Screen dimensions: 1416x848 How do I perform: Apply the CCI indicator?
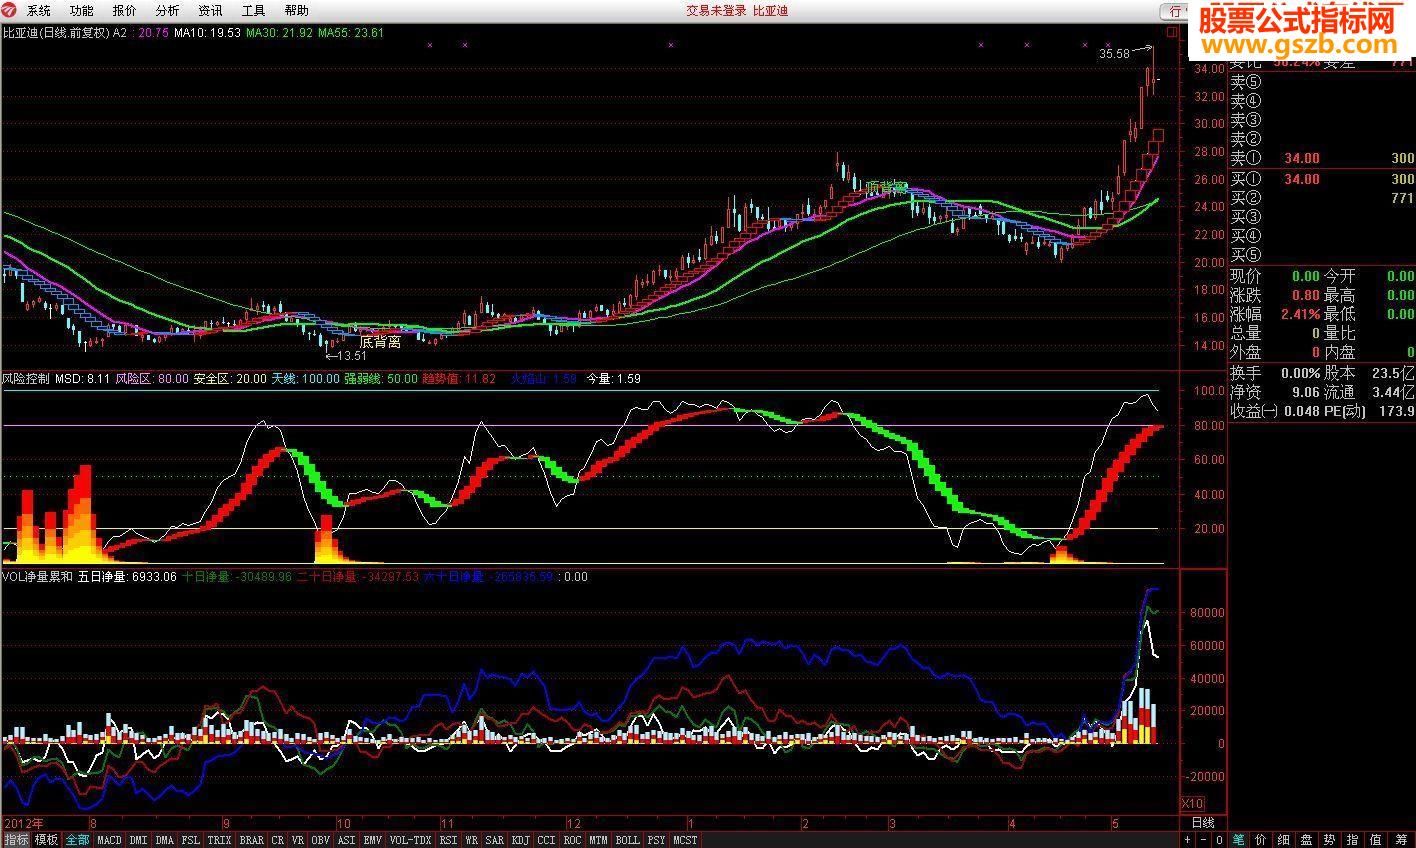547,840
